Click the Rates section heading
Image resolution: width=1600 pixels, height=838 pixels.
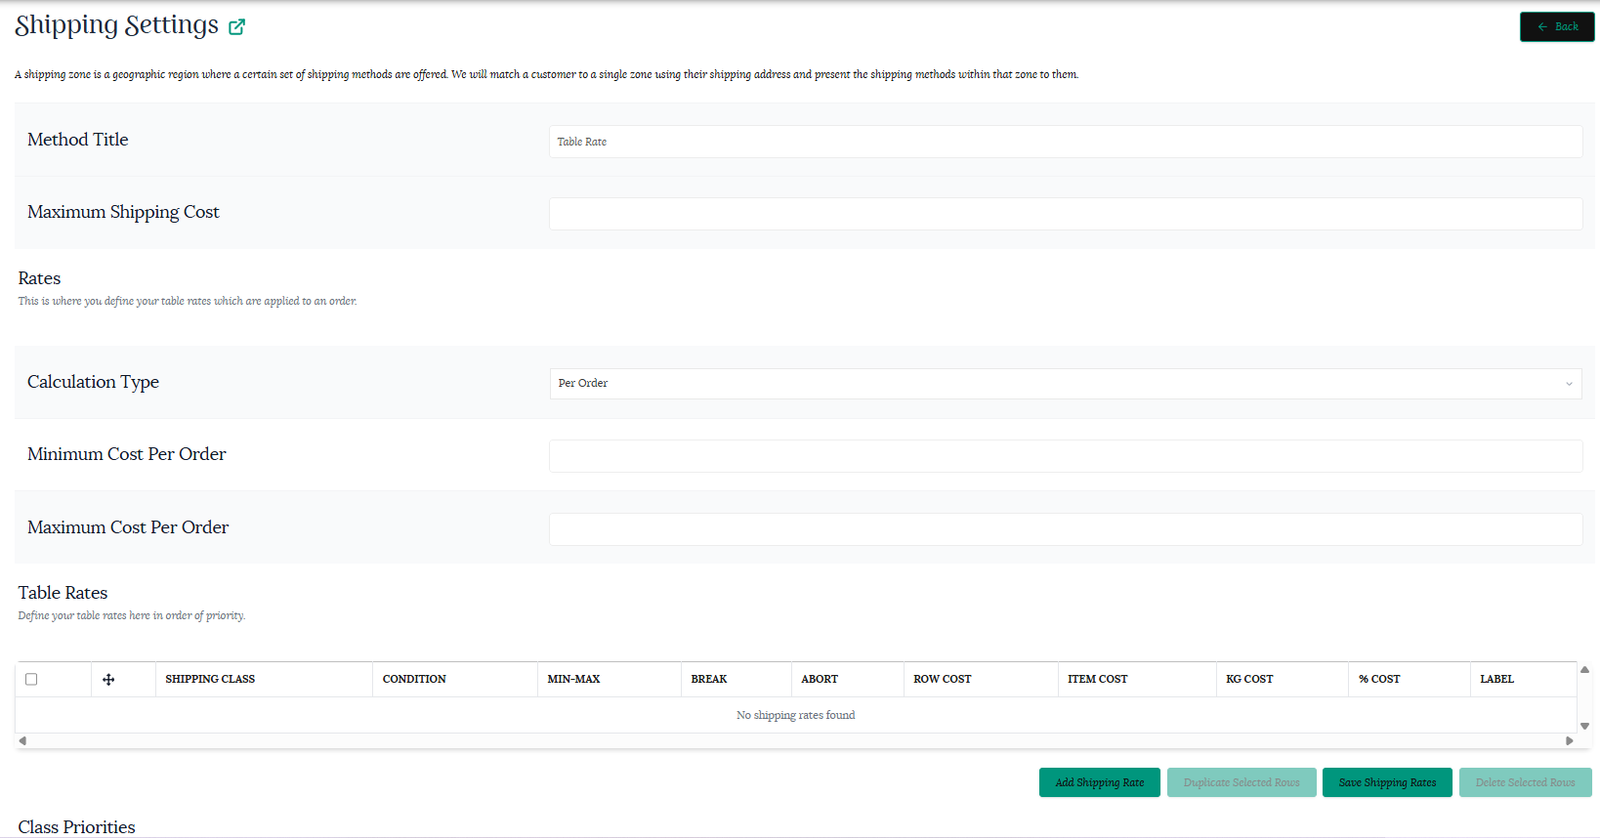tap(40, 278)
